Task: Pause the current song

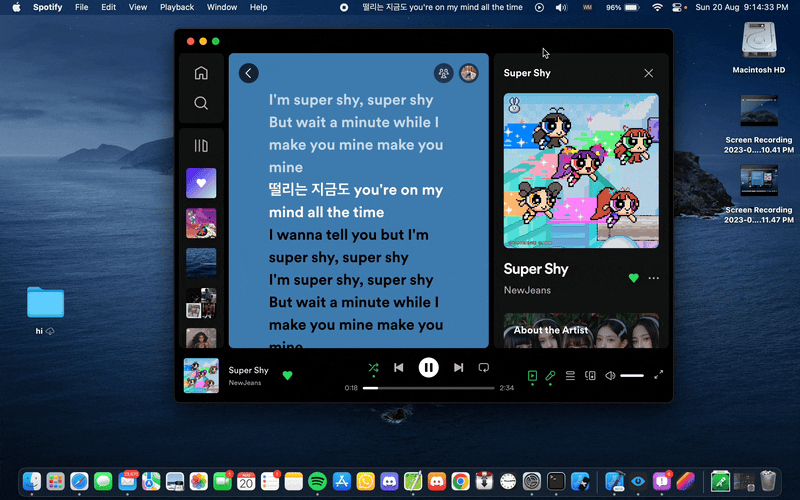Action: click(429, 367)
